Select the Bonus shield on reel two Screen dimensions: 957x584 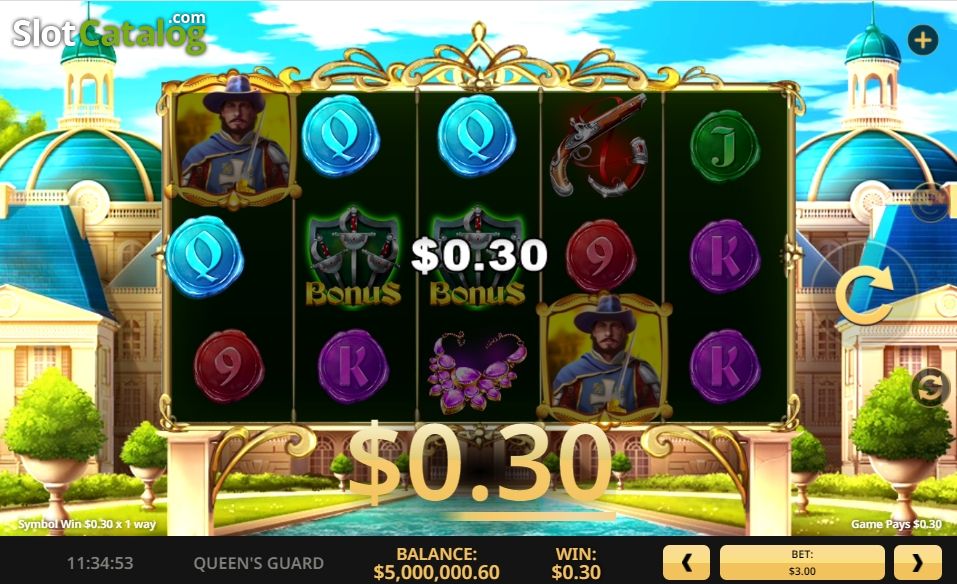353,257
